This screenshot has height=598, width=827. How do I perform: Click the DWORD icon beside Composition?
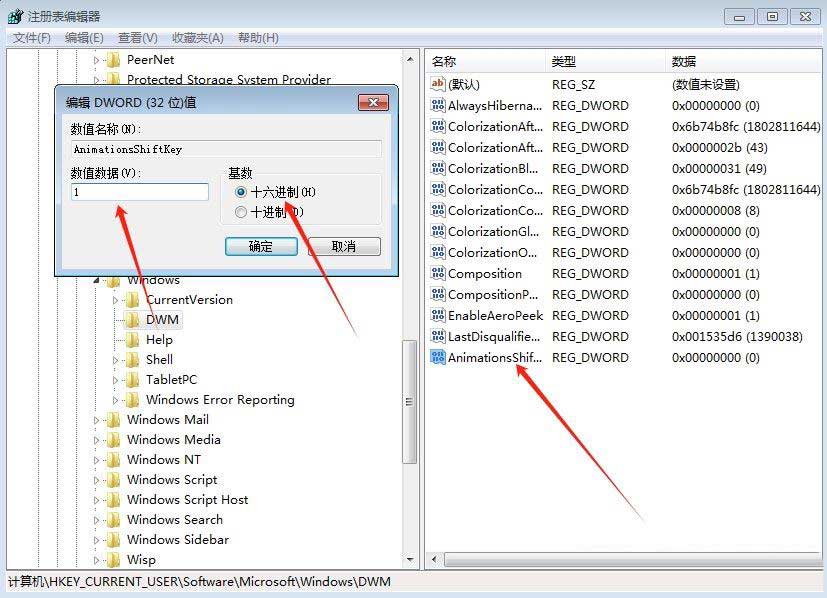click(x=438, y=273)
